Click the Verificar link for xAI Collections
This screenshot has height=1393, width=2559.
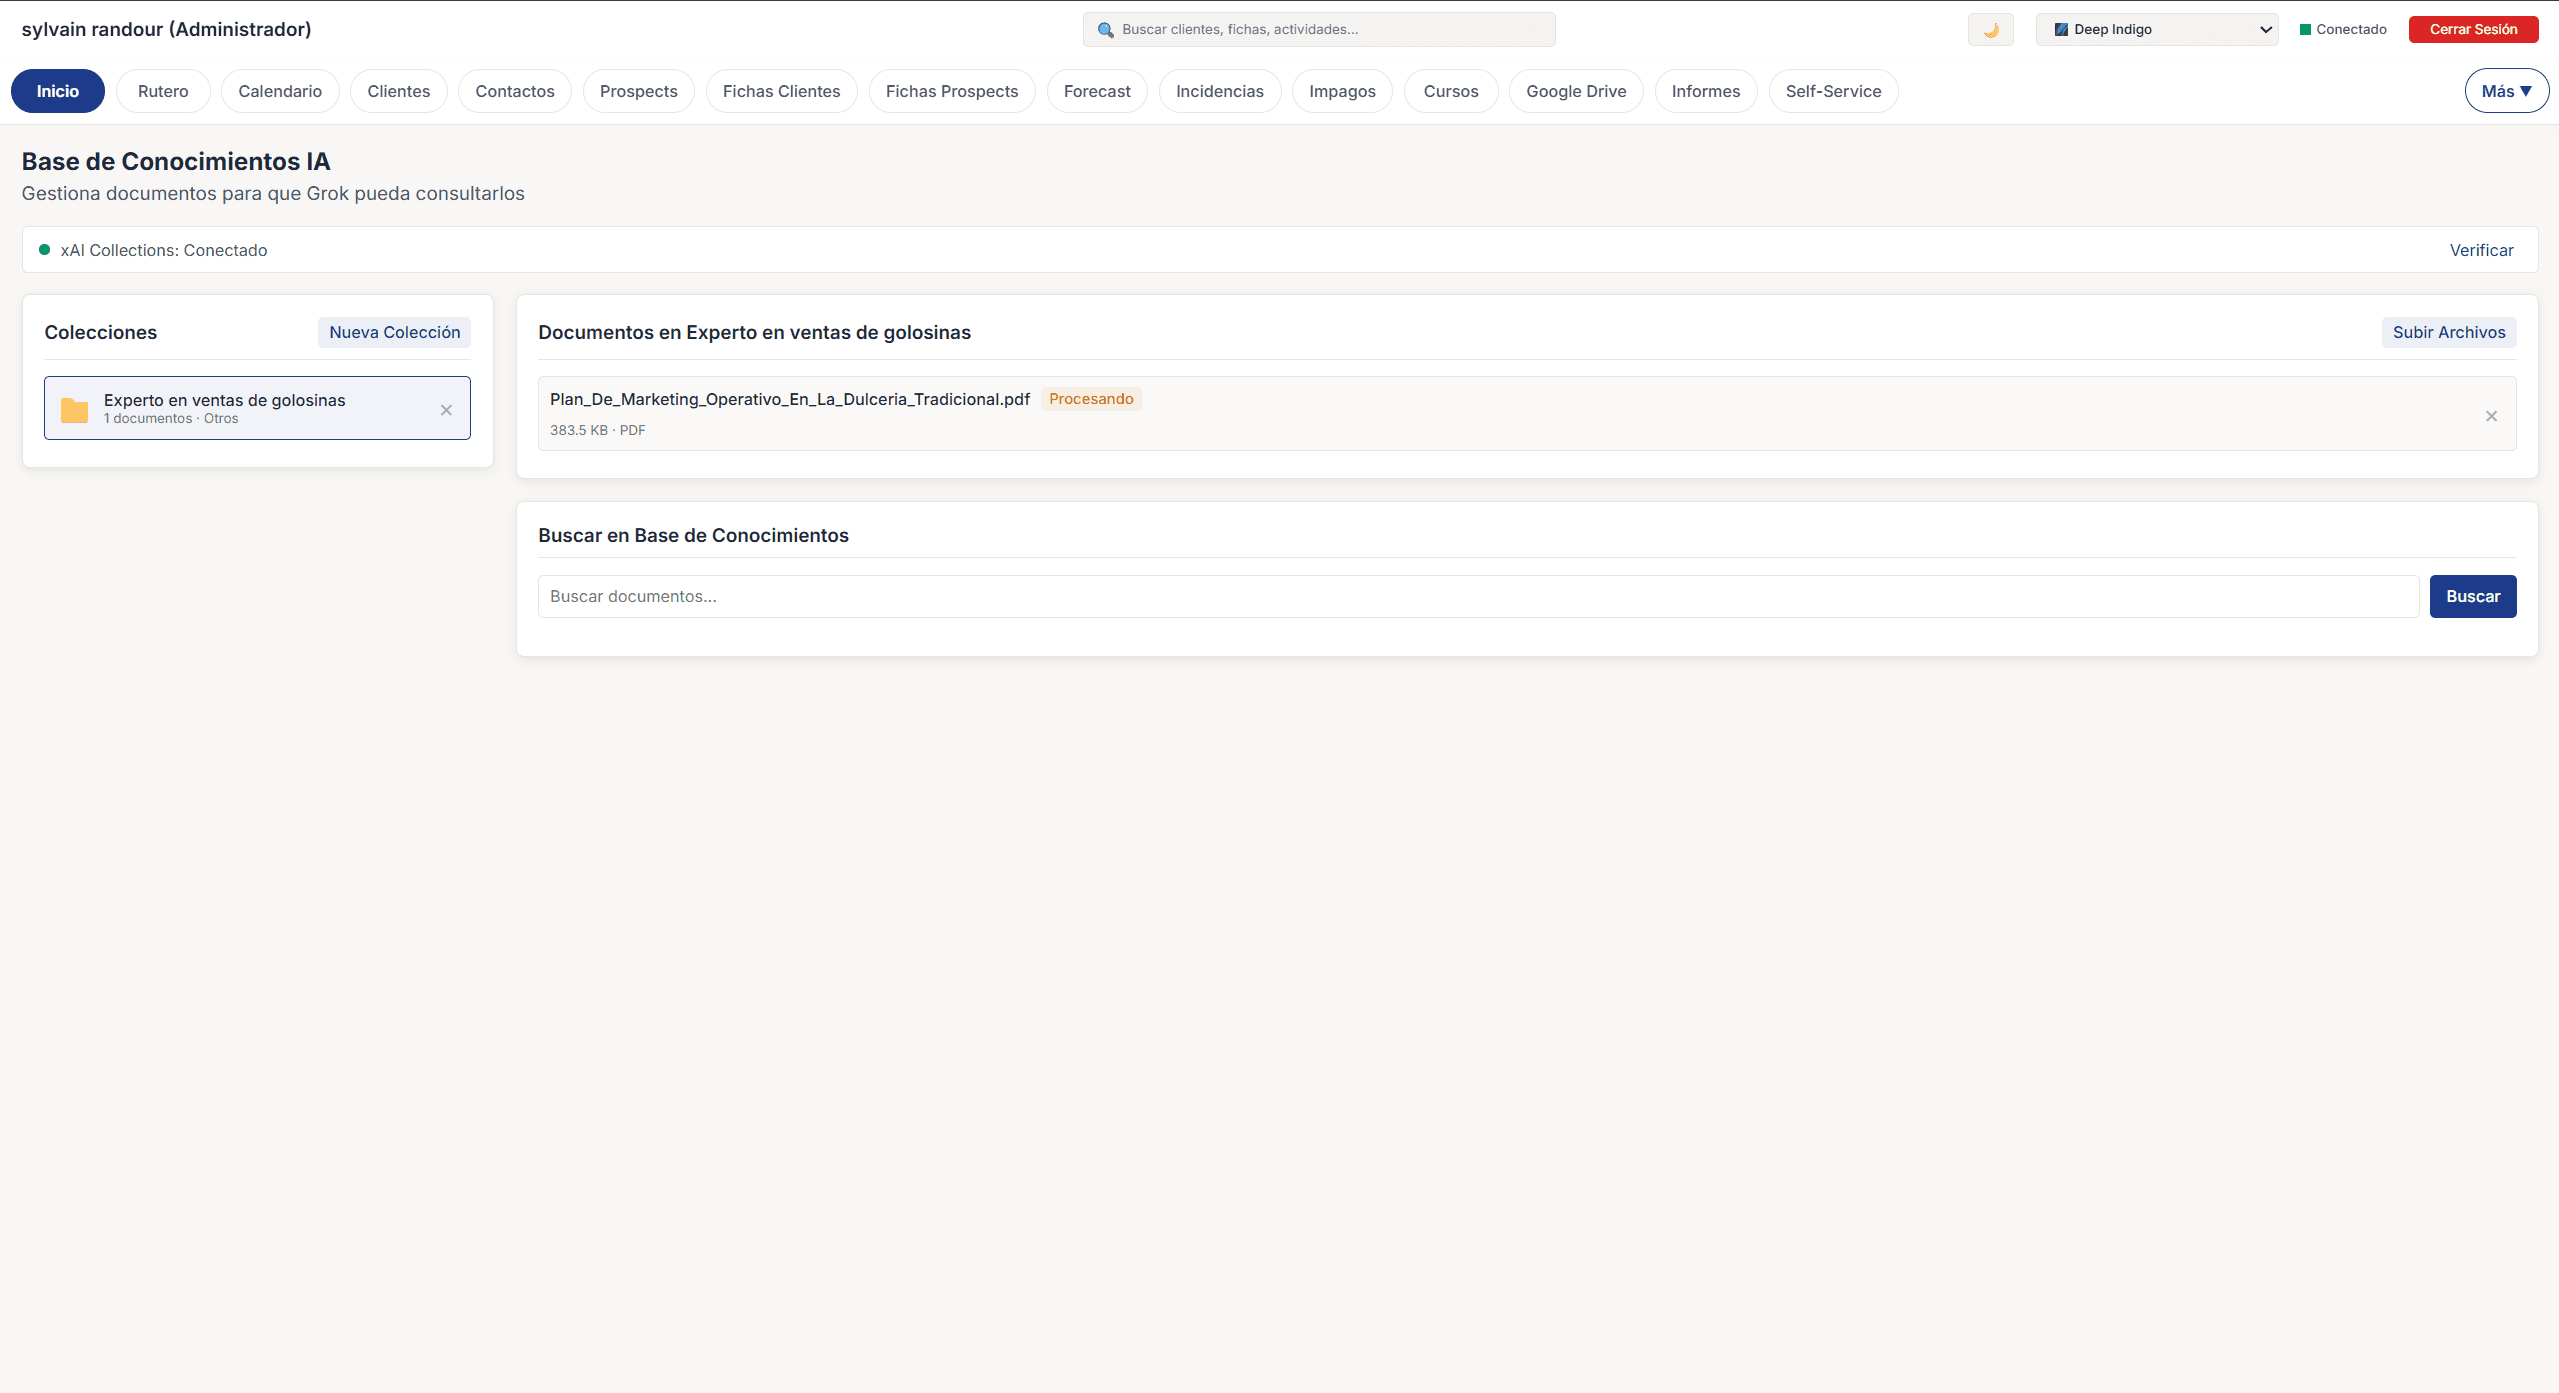point(2481,249)
